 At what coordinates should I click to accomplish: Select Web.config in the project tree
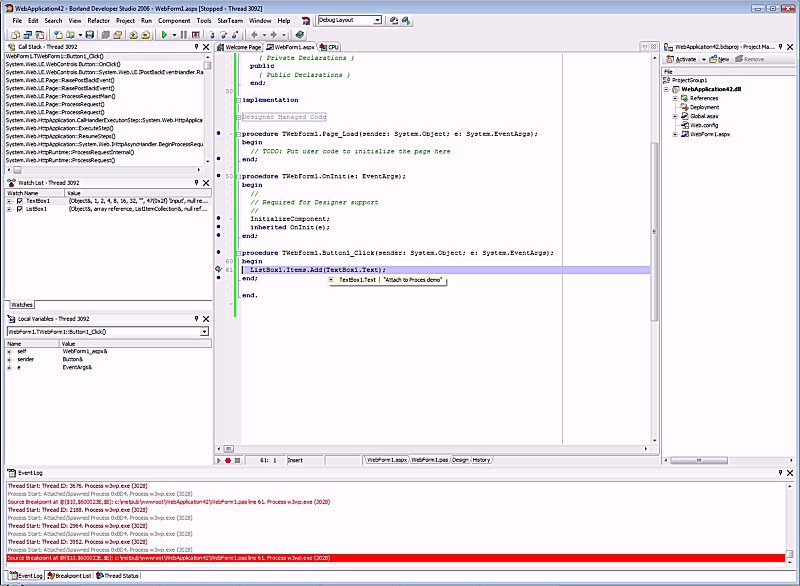coord(704,125)
